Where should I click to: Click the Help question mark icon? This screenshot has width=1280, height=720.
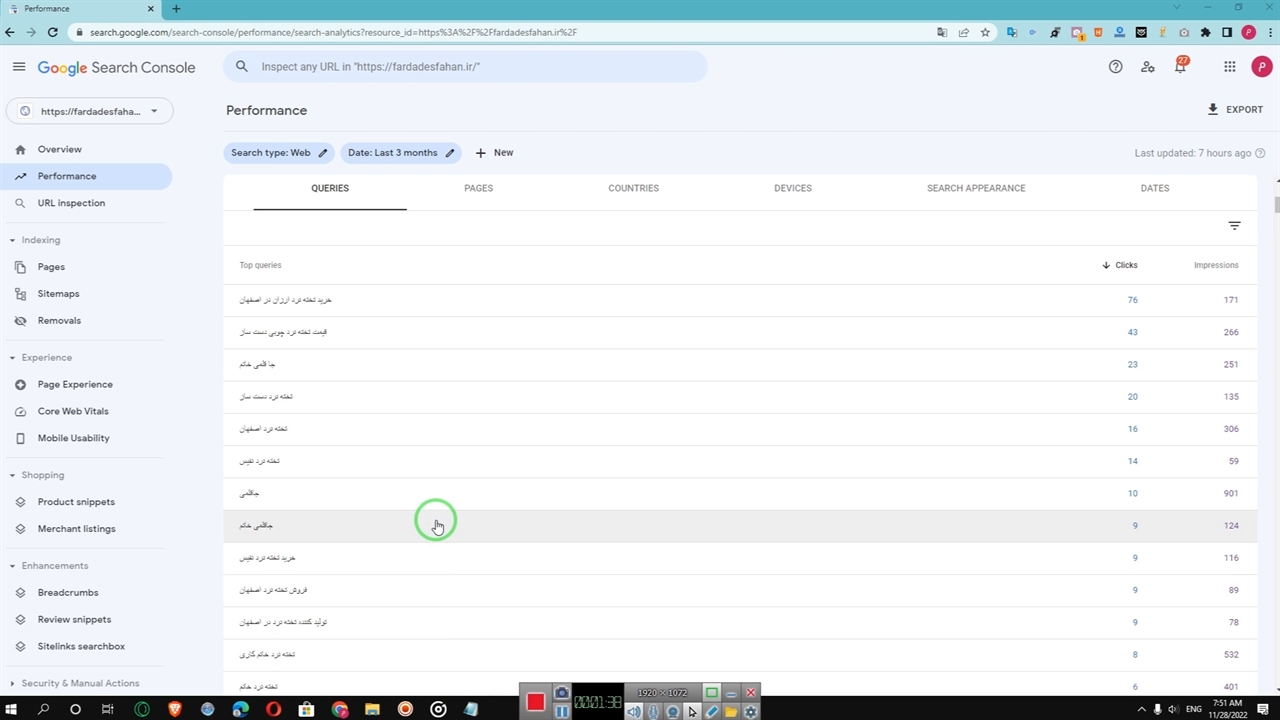1115,67
